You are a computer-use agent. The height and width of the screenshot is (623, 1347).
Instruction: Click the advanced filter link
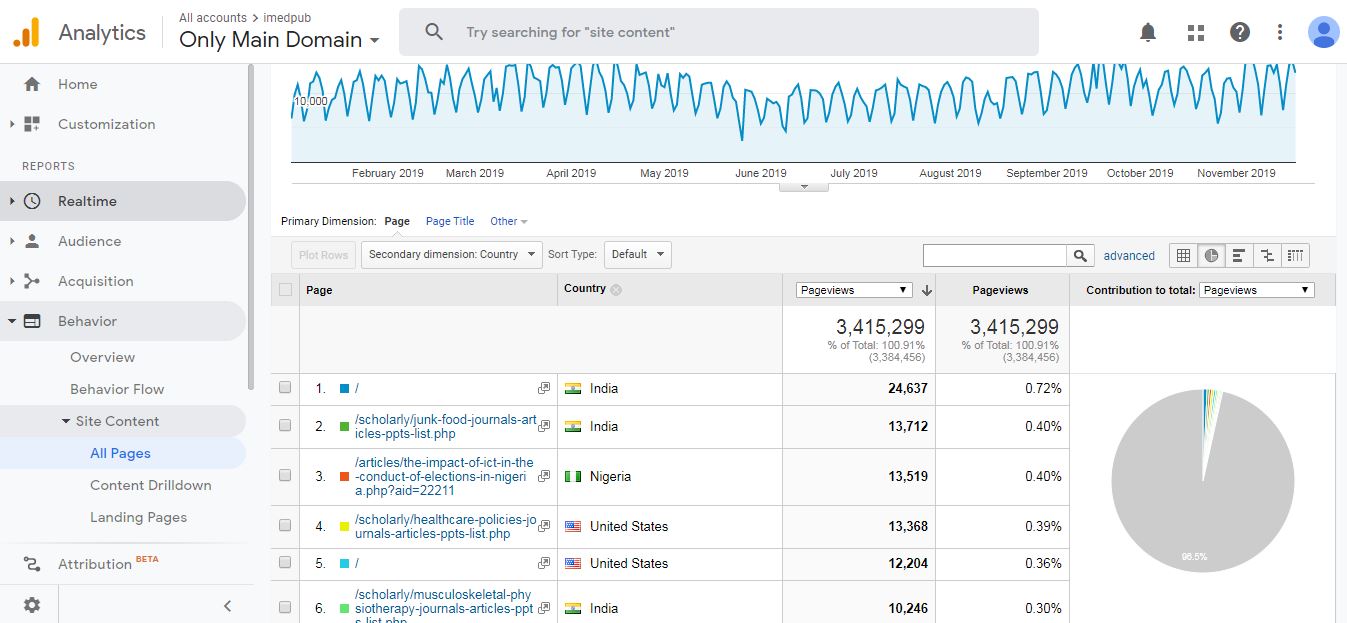[1129, 256]
